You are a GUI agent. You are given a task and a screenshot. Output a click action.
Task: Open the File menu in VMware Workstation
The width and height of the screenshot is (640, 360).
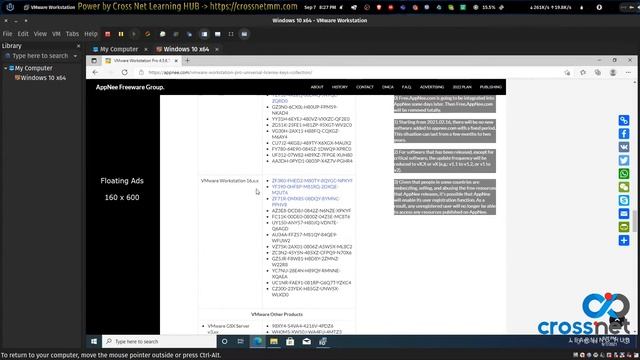[x=7, y=34]
